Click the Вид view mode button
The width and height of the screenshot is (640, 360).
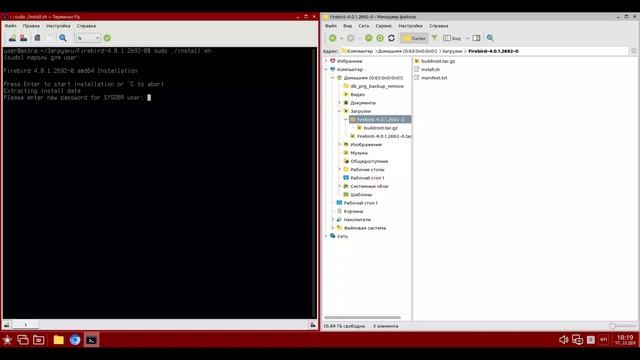pos(452,38)
